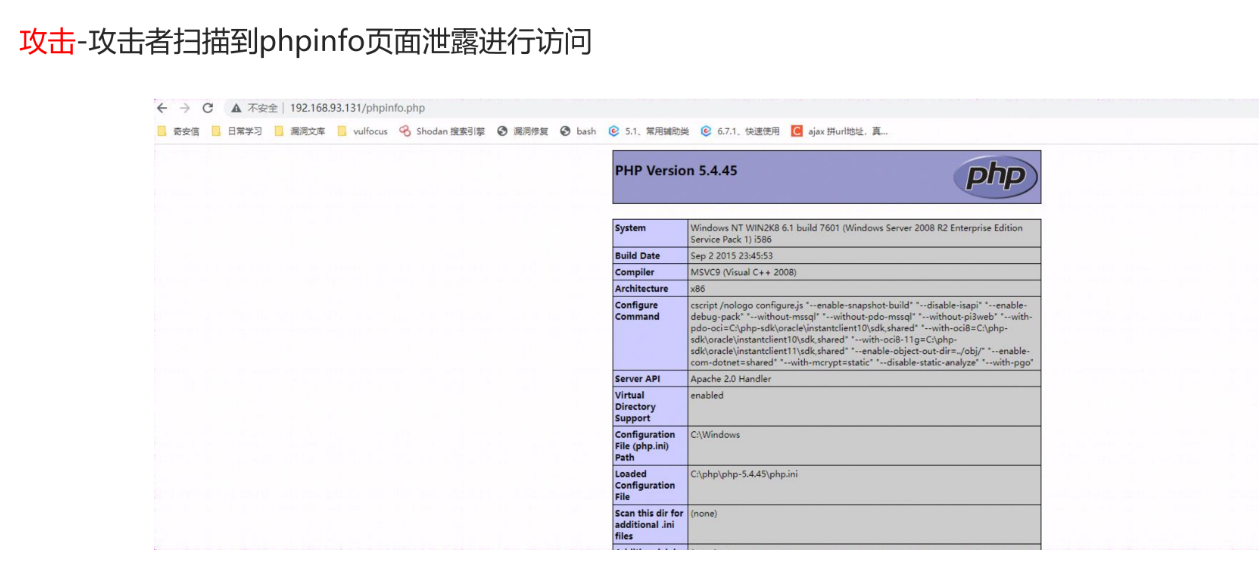Open the vulfocus bookmark folder

tap(363, 131)
